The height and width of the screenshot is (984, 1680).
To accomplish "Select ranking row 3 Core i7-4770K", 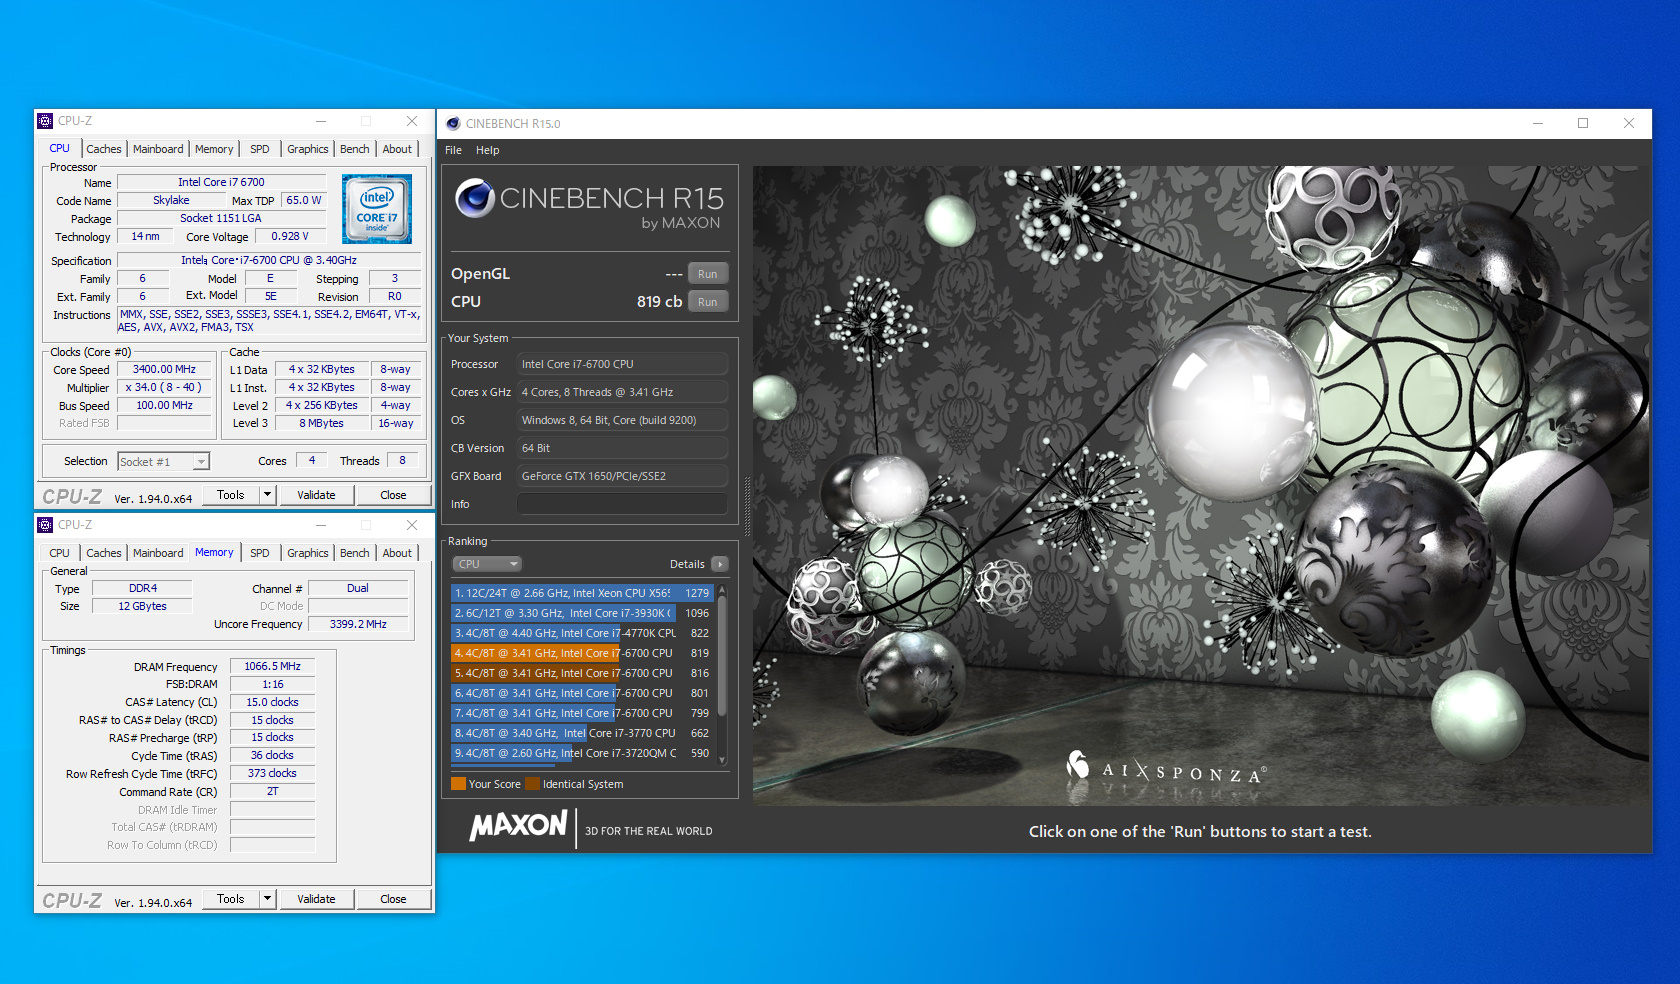I will (x=582, y=633).
